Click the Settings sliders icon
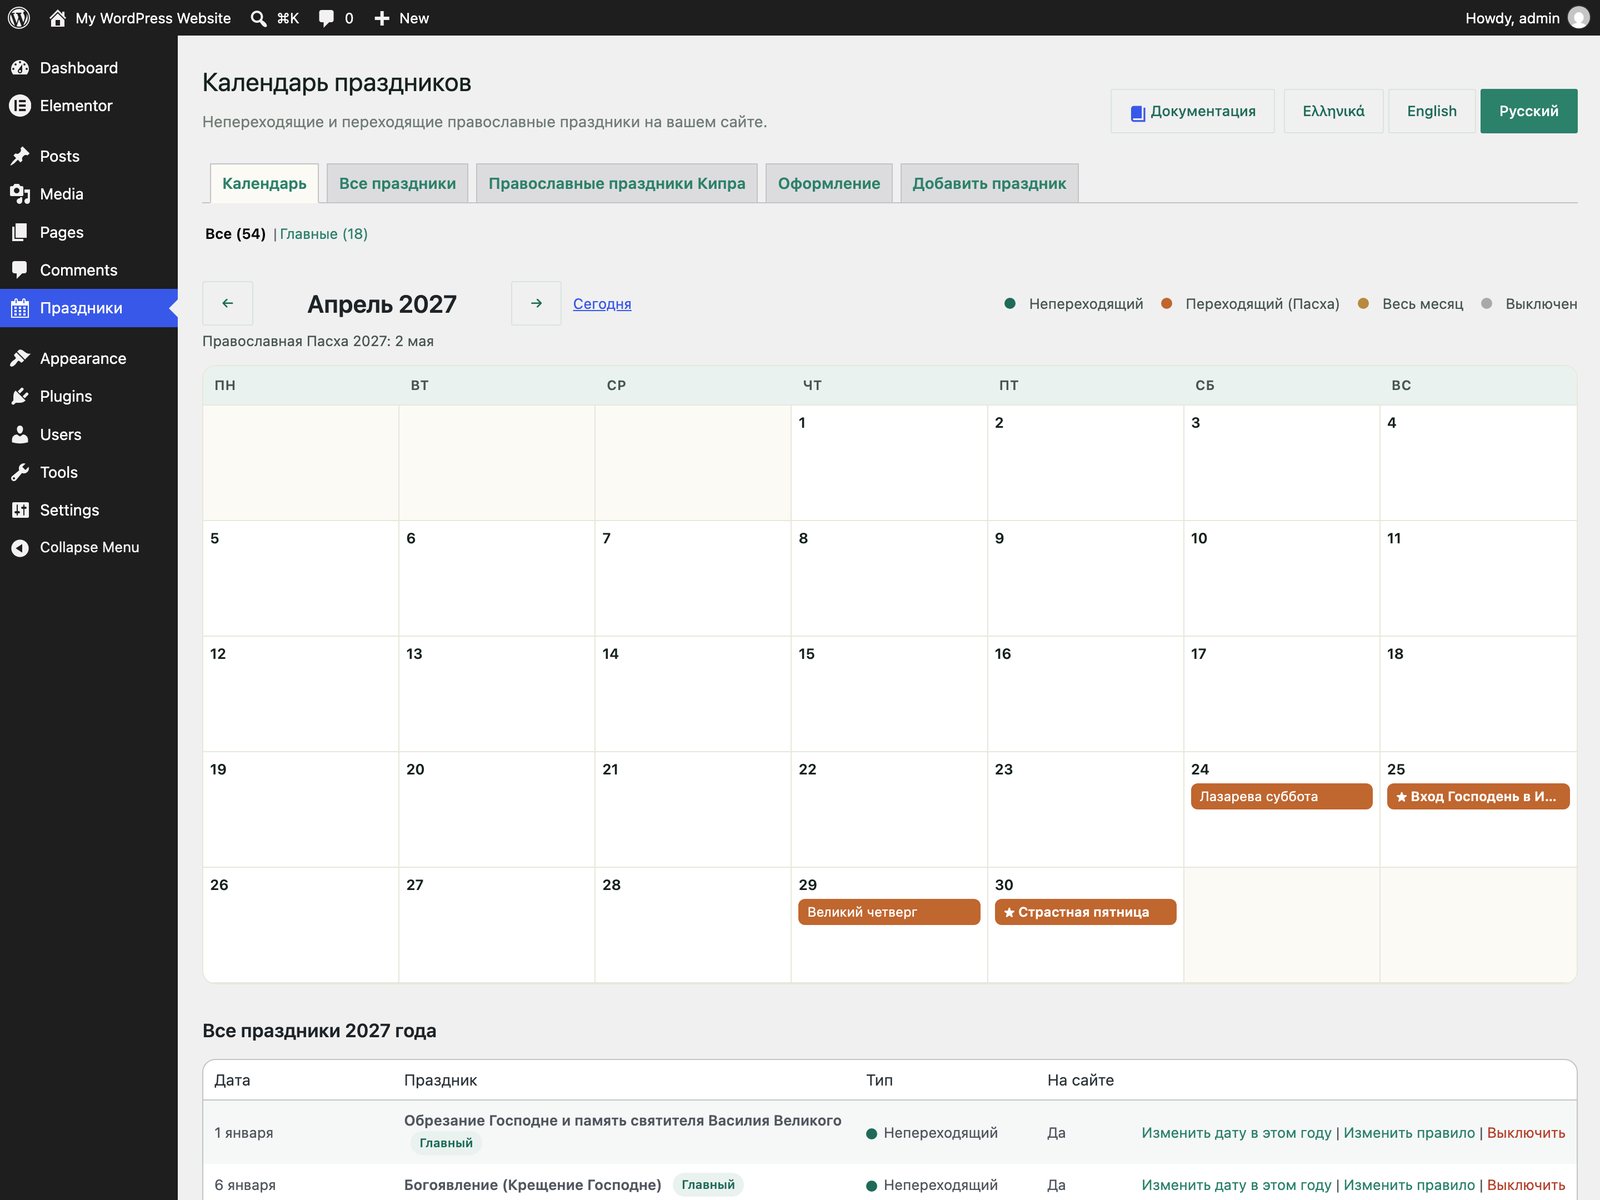This screenshot has height=1200, width=1600. pyautogui.click(x=20, y=510)
